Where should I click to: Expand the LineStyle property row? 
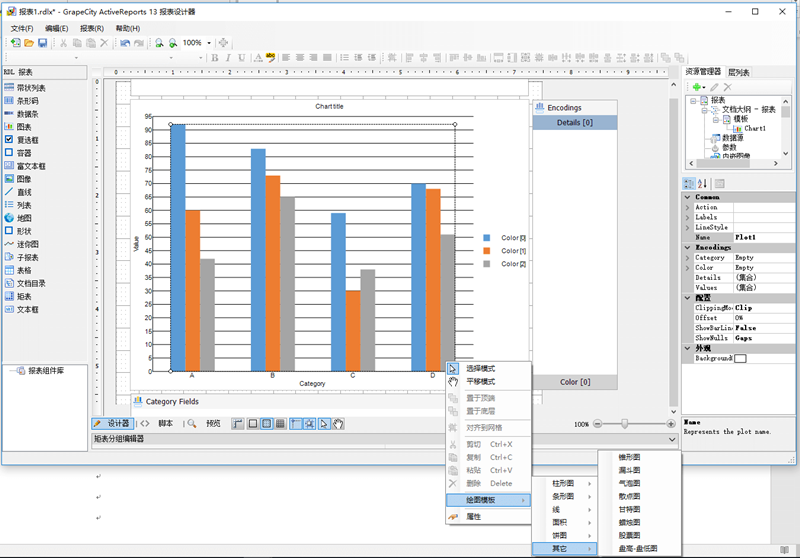coord(687,228)
